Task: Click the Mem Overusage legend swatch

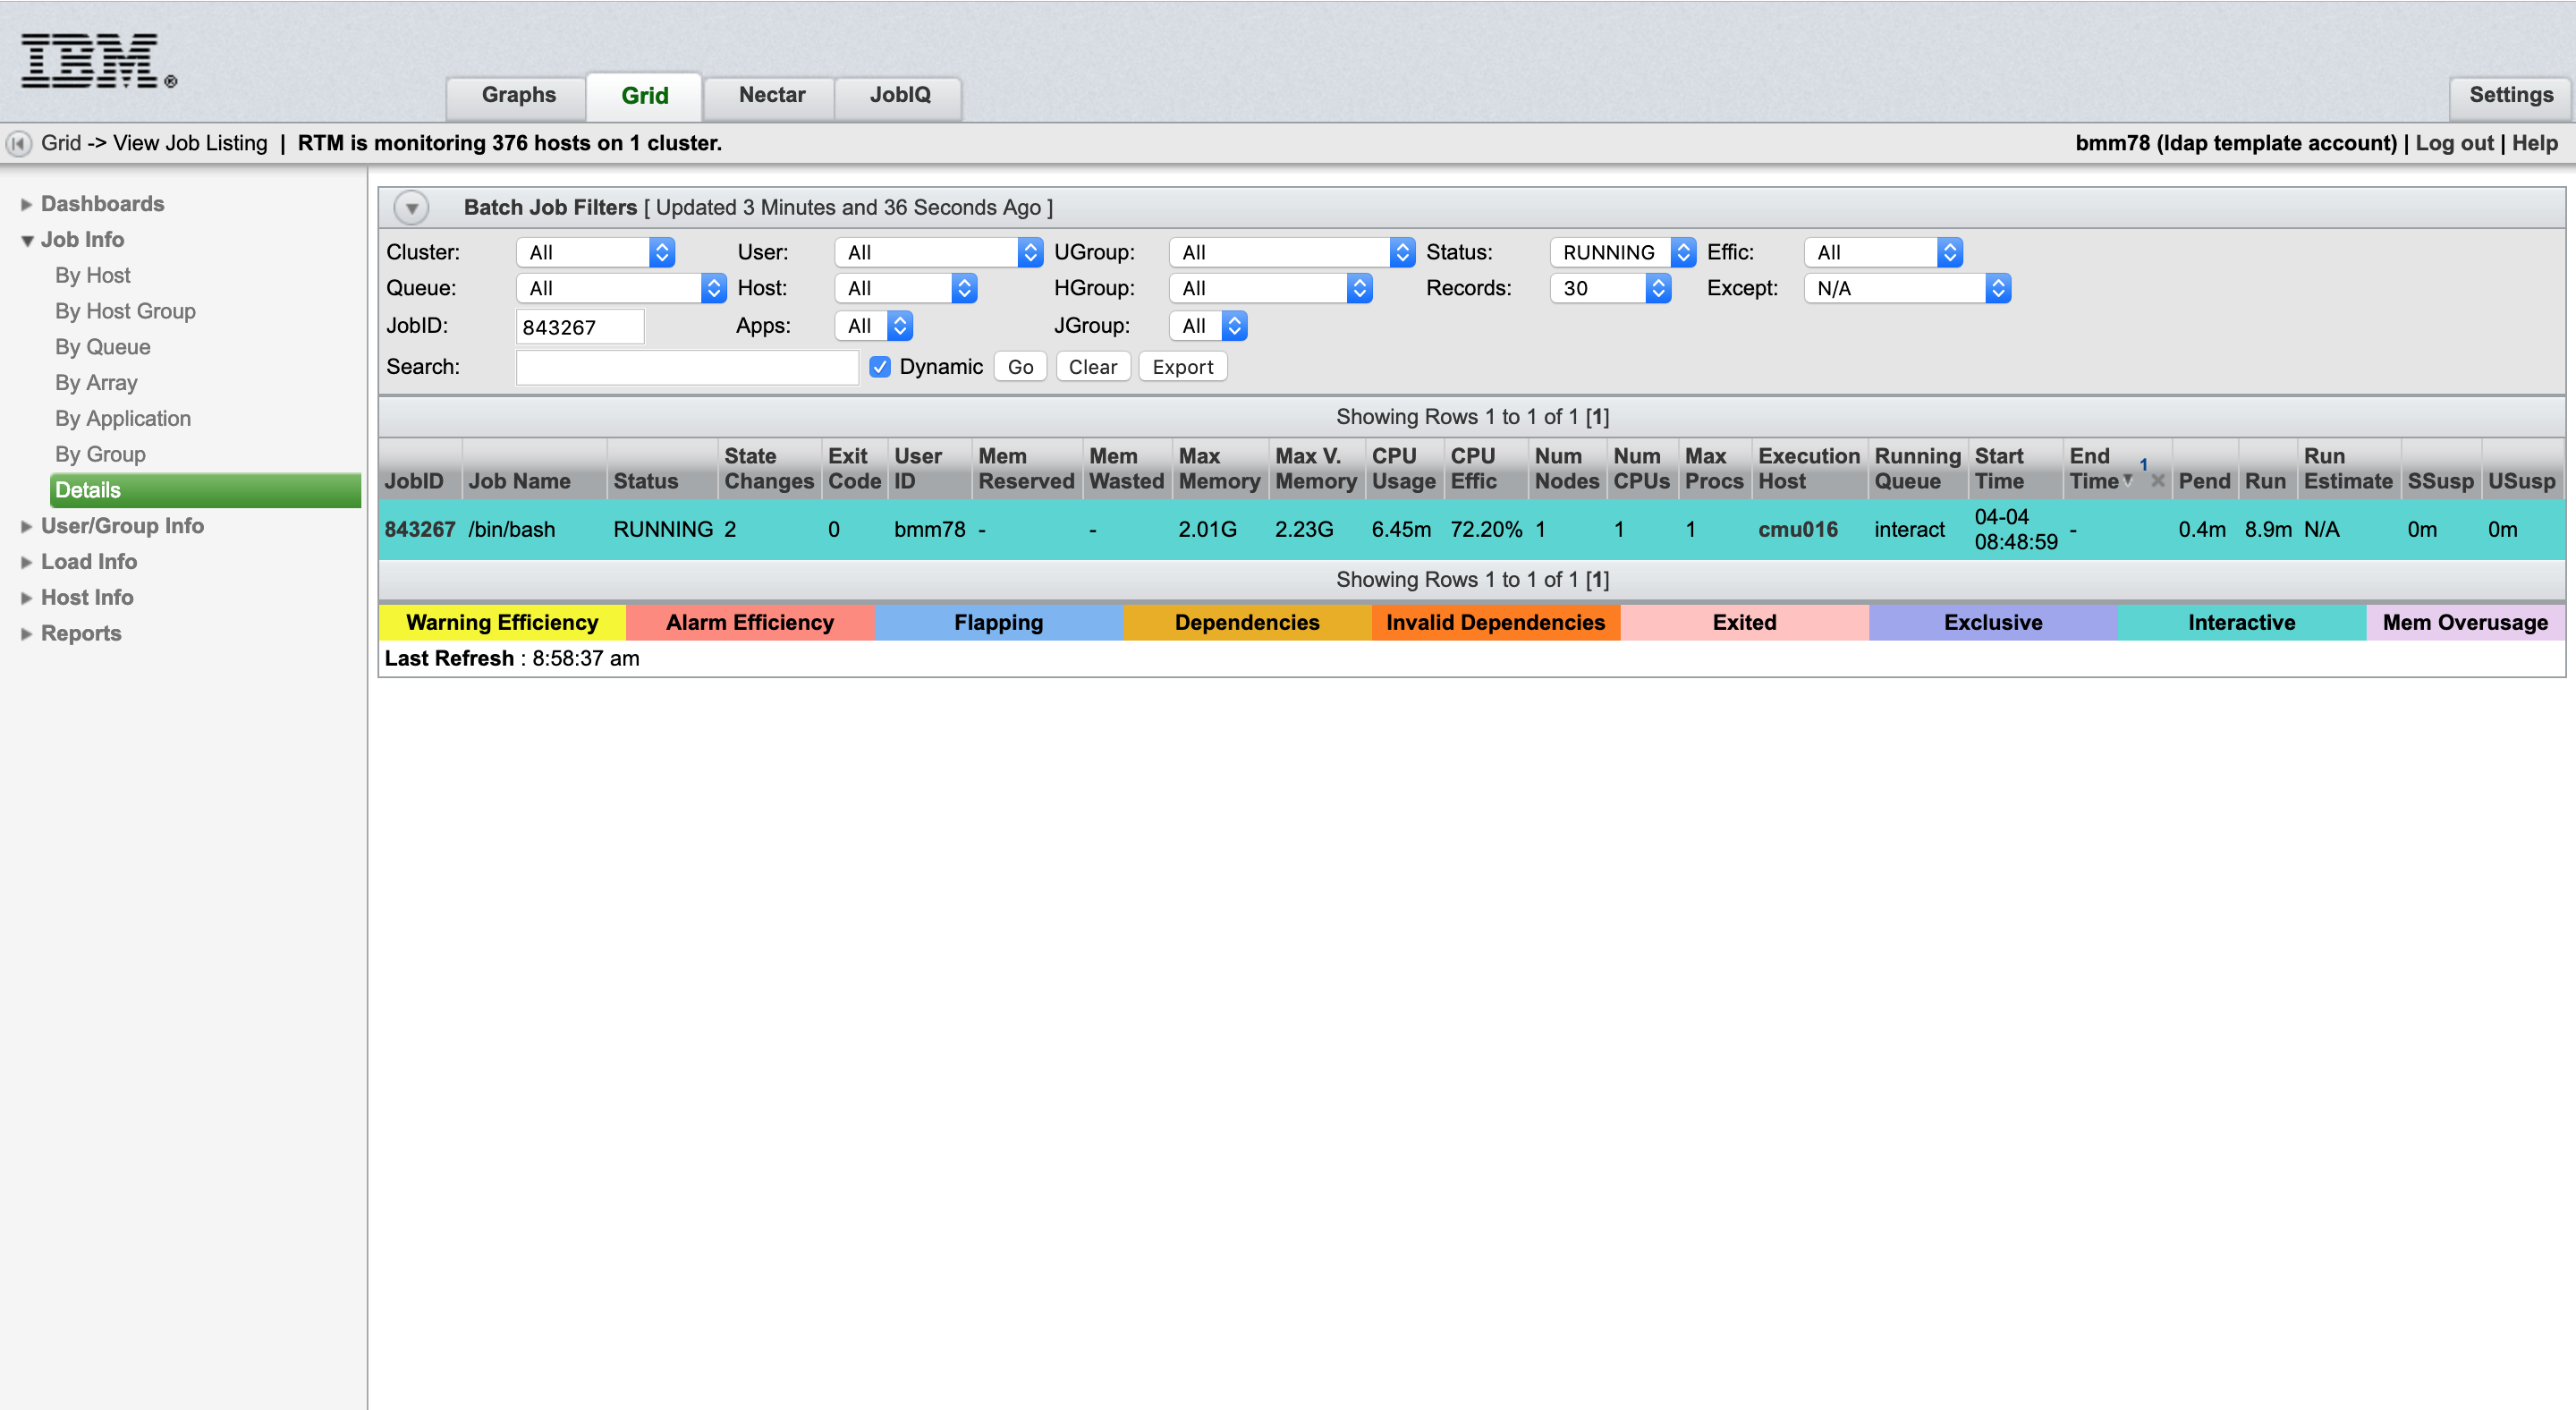Action: (x=2465, y=622)
